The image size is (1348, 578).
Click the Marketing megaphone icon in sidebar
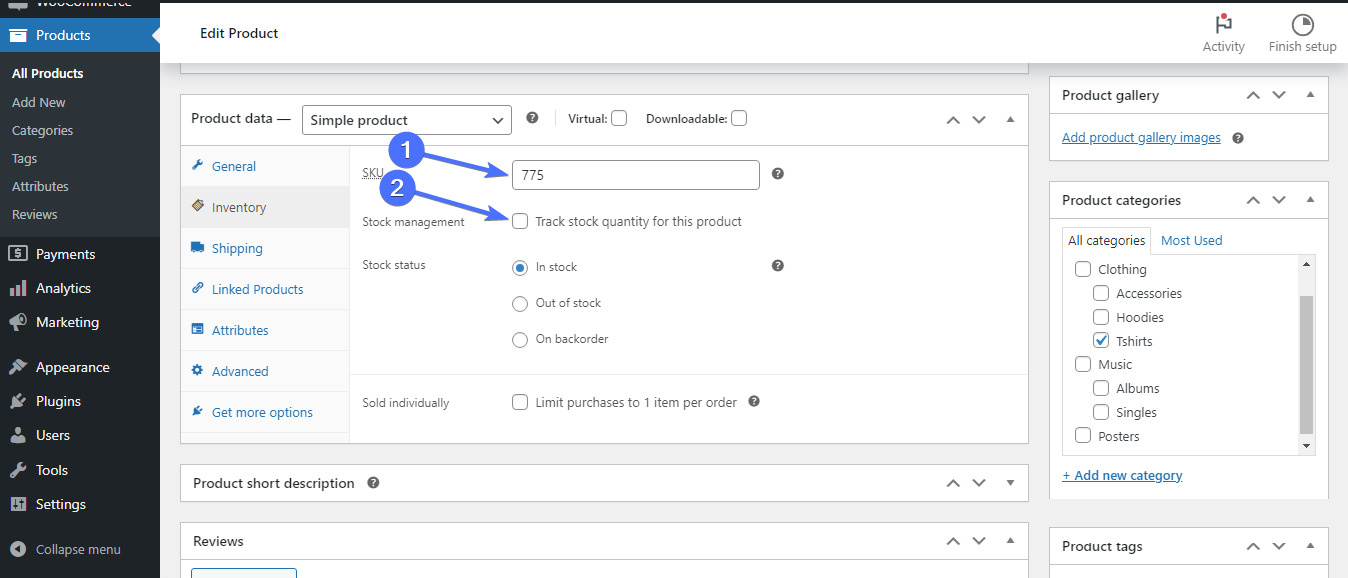18,322
